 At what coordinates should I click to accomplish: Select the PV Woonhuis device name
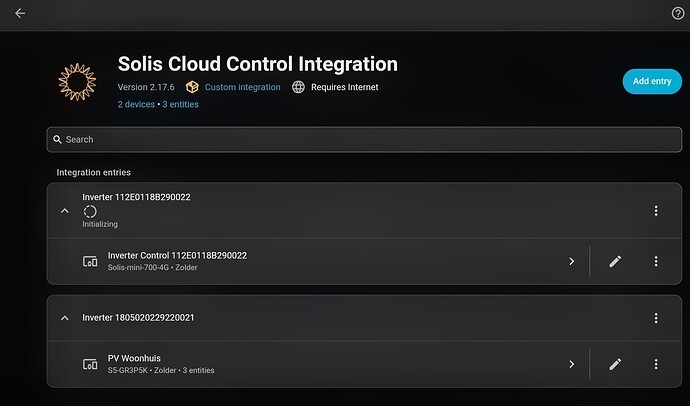click(134, 358)
